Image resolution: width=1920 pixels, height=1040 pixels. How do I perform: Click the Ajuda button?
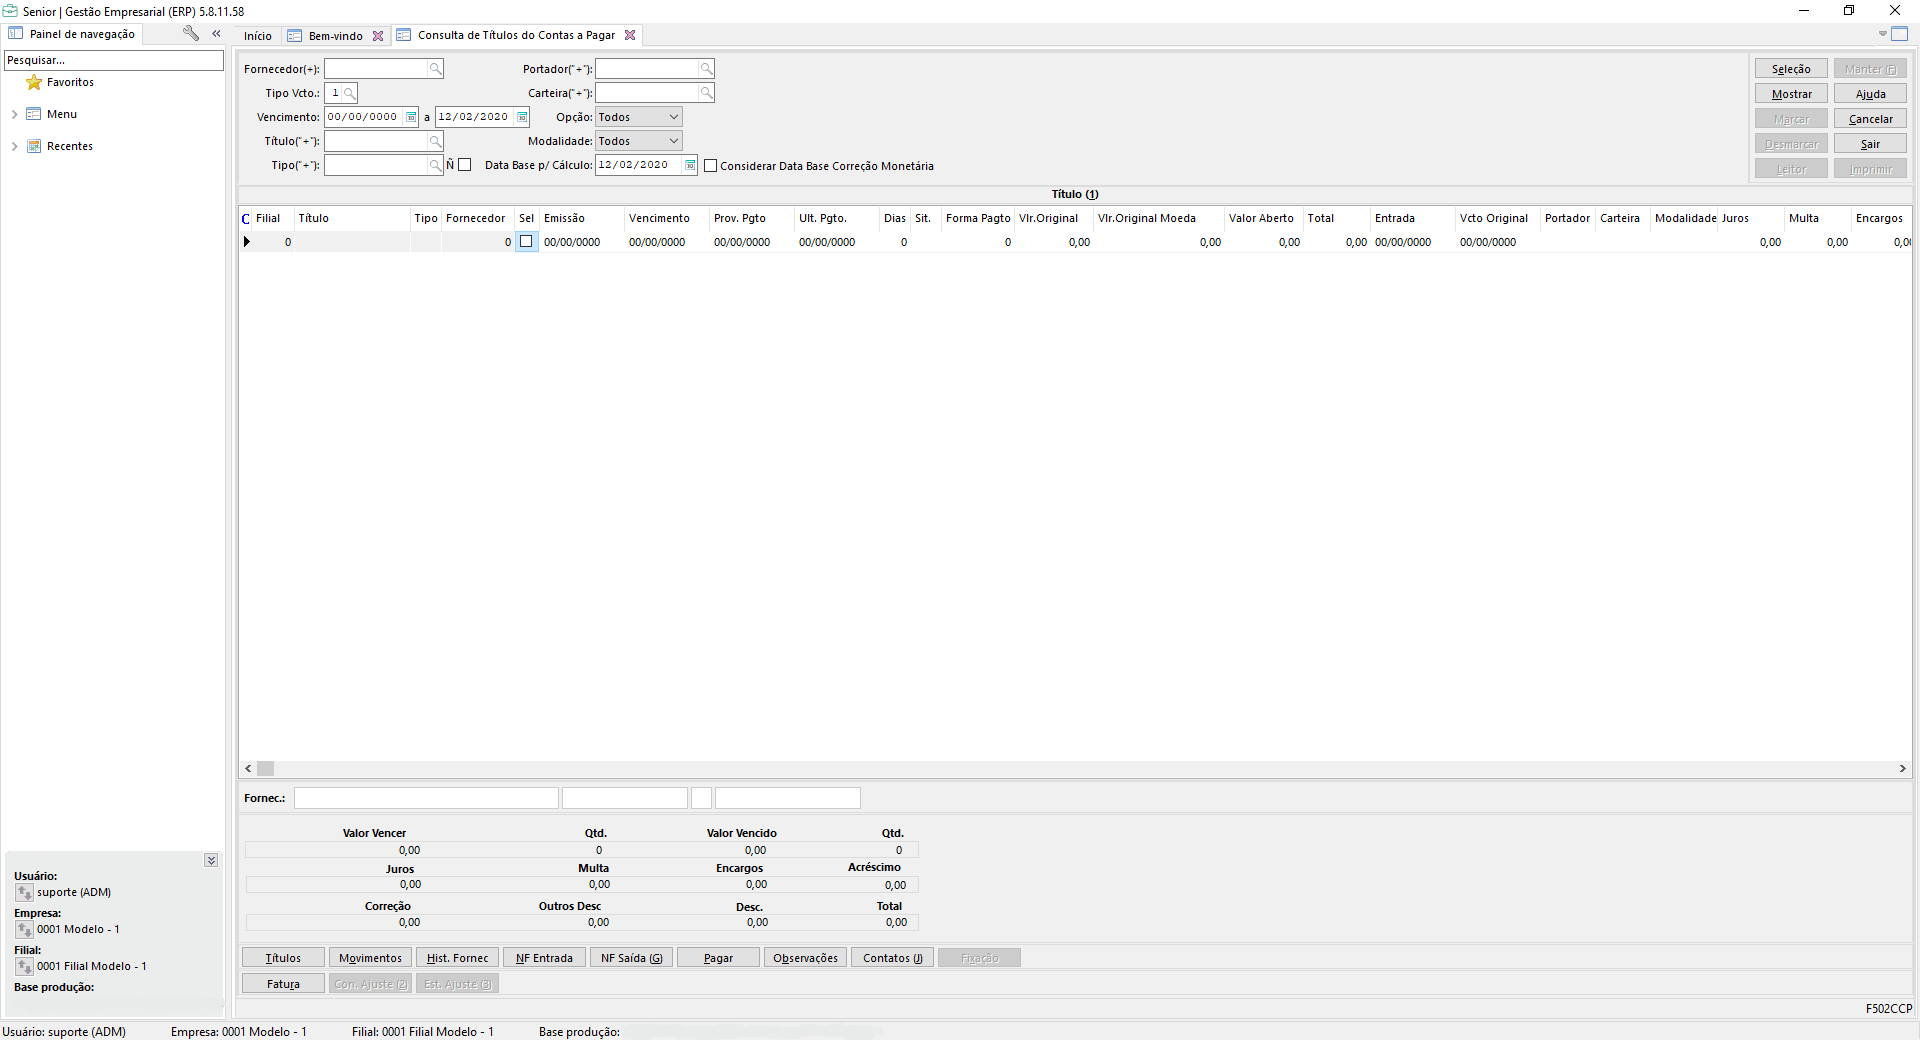[1870, 94]
